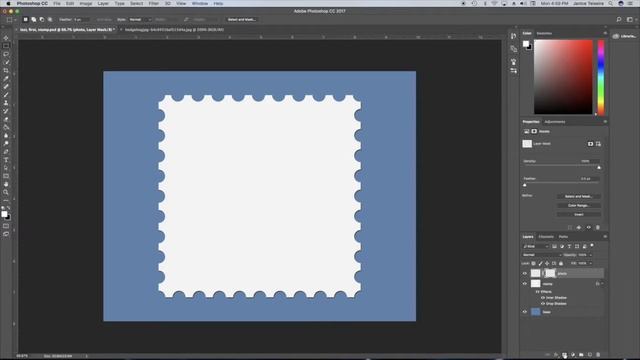Click the Feather input field in options bar
This screenshot has height=360, width=640.
[80, 20]
